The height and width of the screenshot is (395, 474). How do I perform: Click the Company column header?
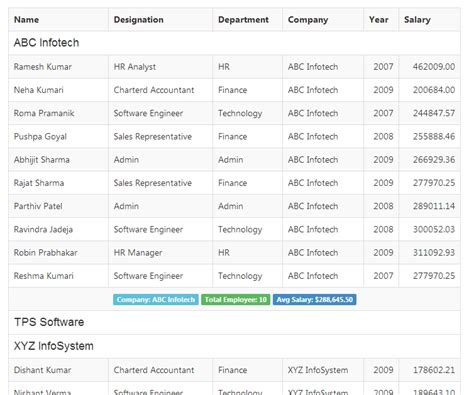click(308, 20)
